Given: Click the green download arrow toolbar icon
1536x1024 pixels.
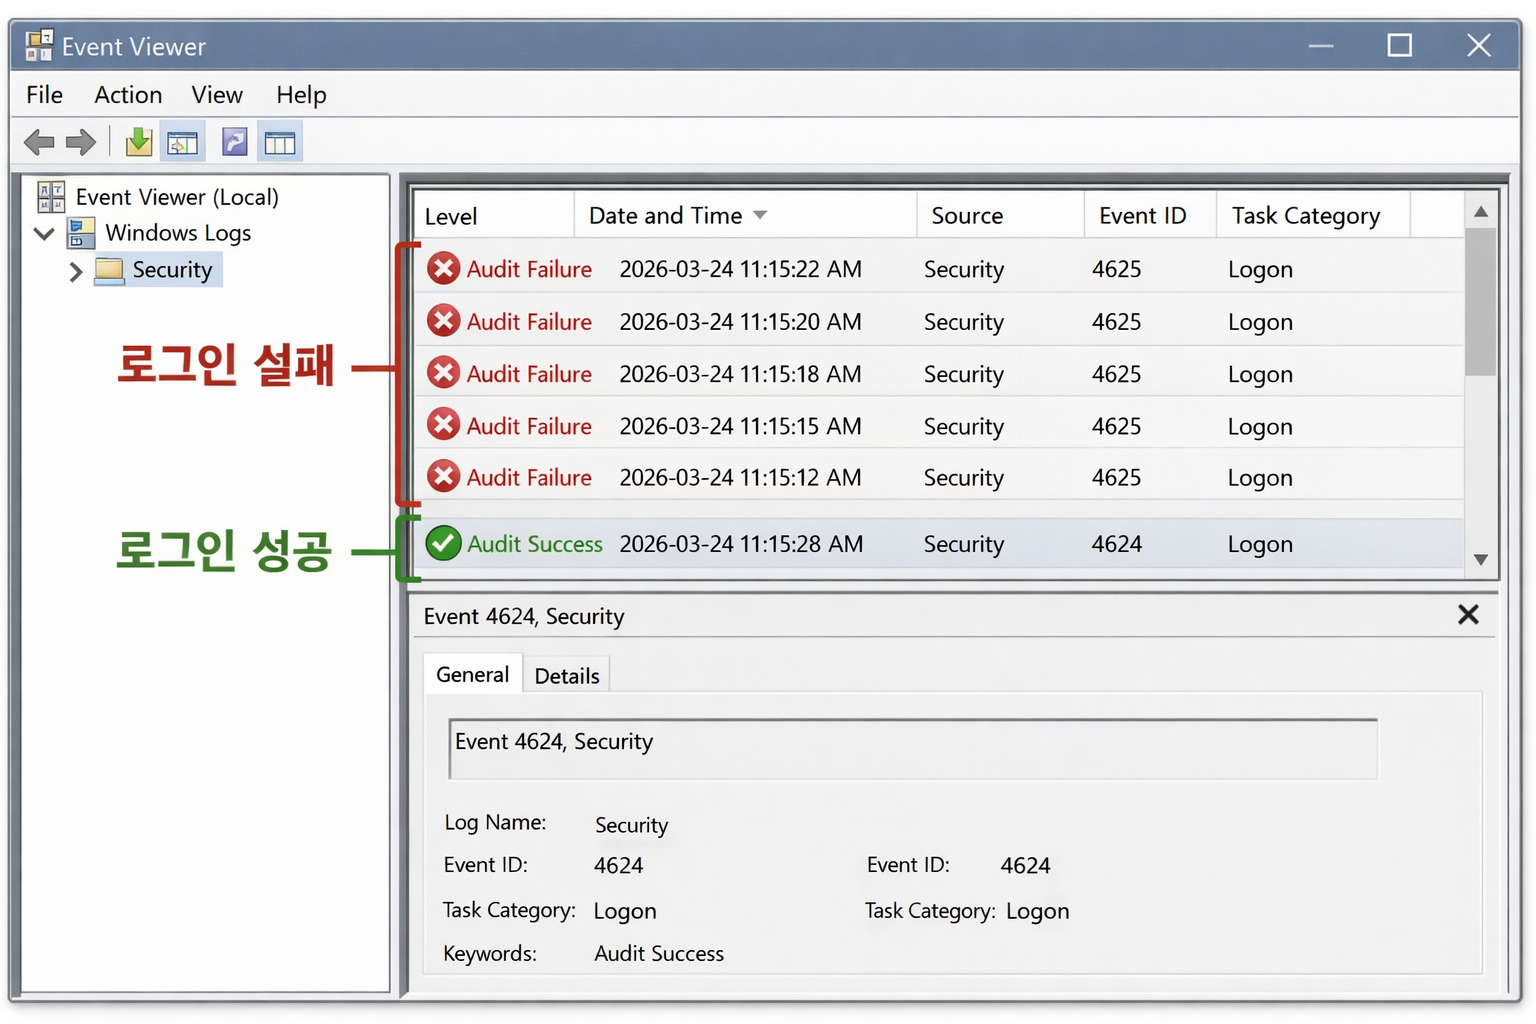Looking at the screenshot, I should (139, 142).
